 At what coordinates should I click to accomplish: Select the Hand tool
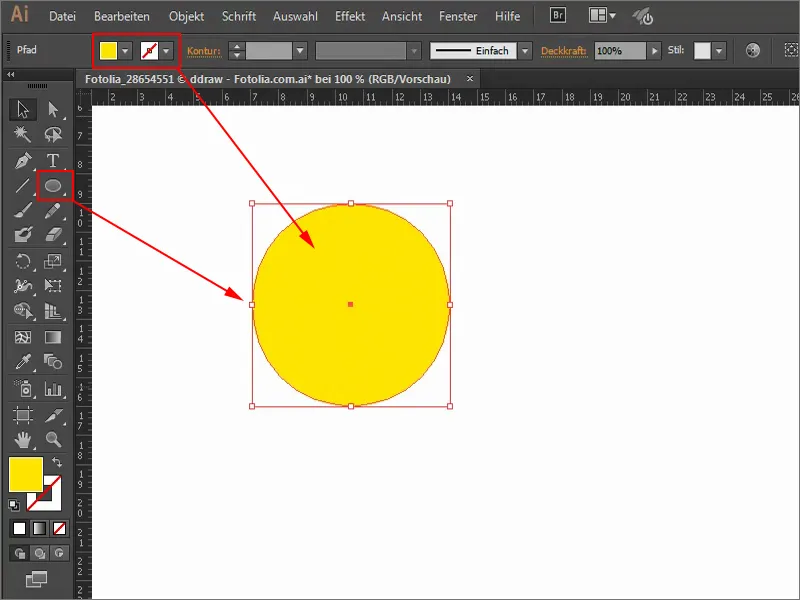pos(23,439)
